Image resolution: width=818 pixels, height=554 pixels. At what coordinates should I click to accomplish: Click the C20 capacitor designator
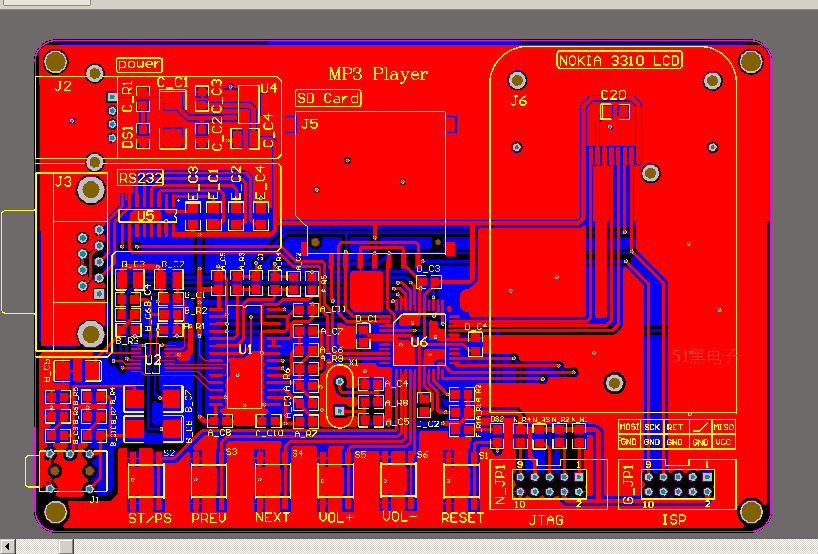(x=613, y=95)
